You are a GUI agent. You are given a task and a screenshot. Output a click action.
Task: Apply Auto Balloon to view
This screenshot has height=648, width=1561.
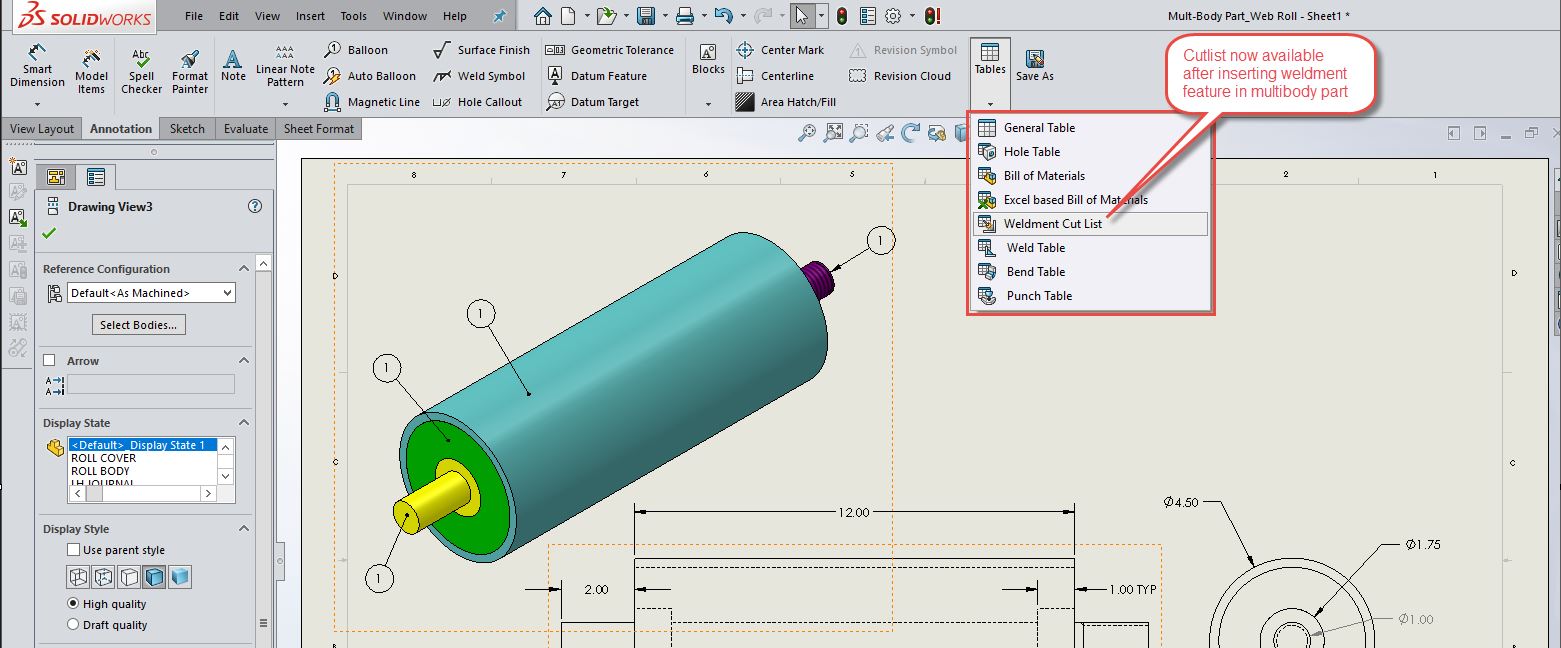point(370,76)
